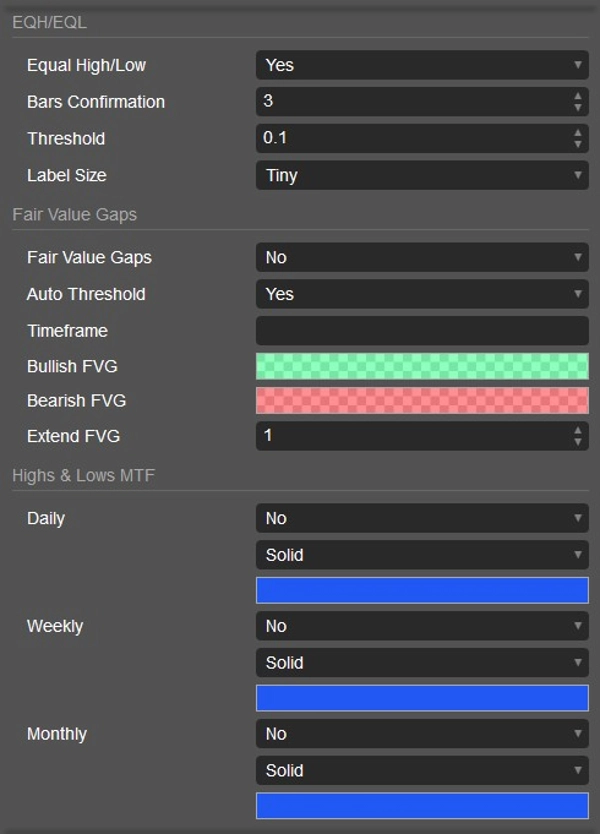Change the Daily line style dropdown
Image resolution: width=600 pixels, height=834 pixels.
click(422, 555)
